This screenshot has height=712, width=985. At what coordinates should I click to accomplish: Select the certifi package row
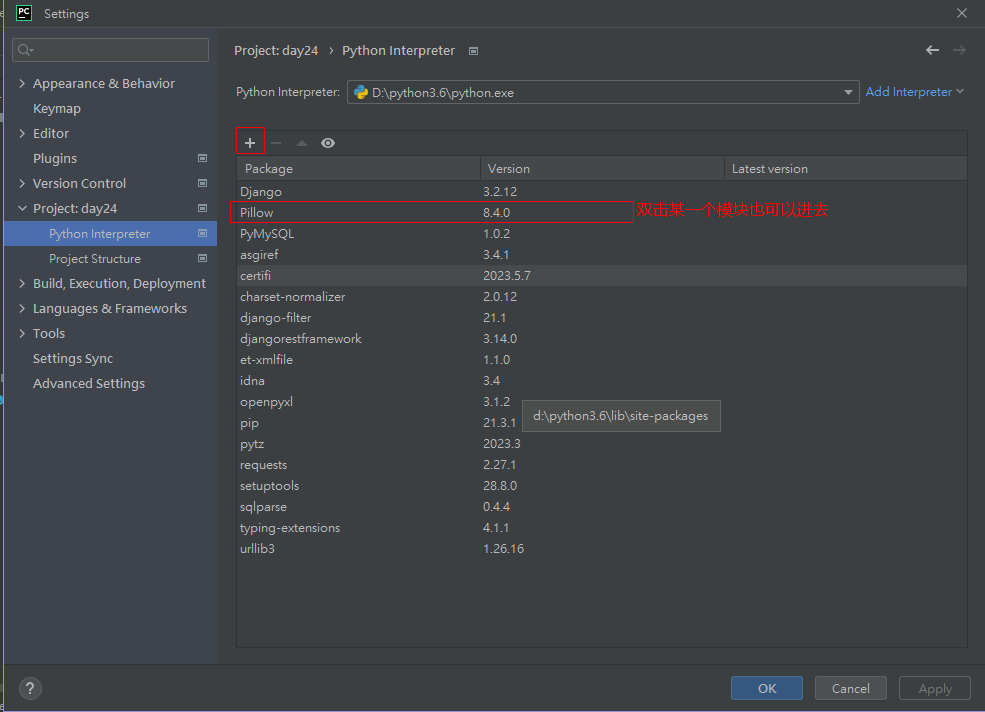602,275
